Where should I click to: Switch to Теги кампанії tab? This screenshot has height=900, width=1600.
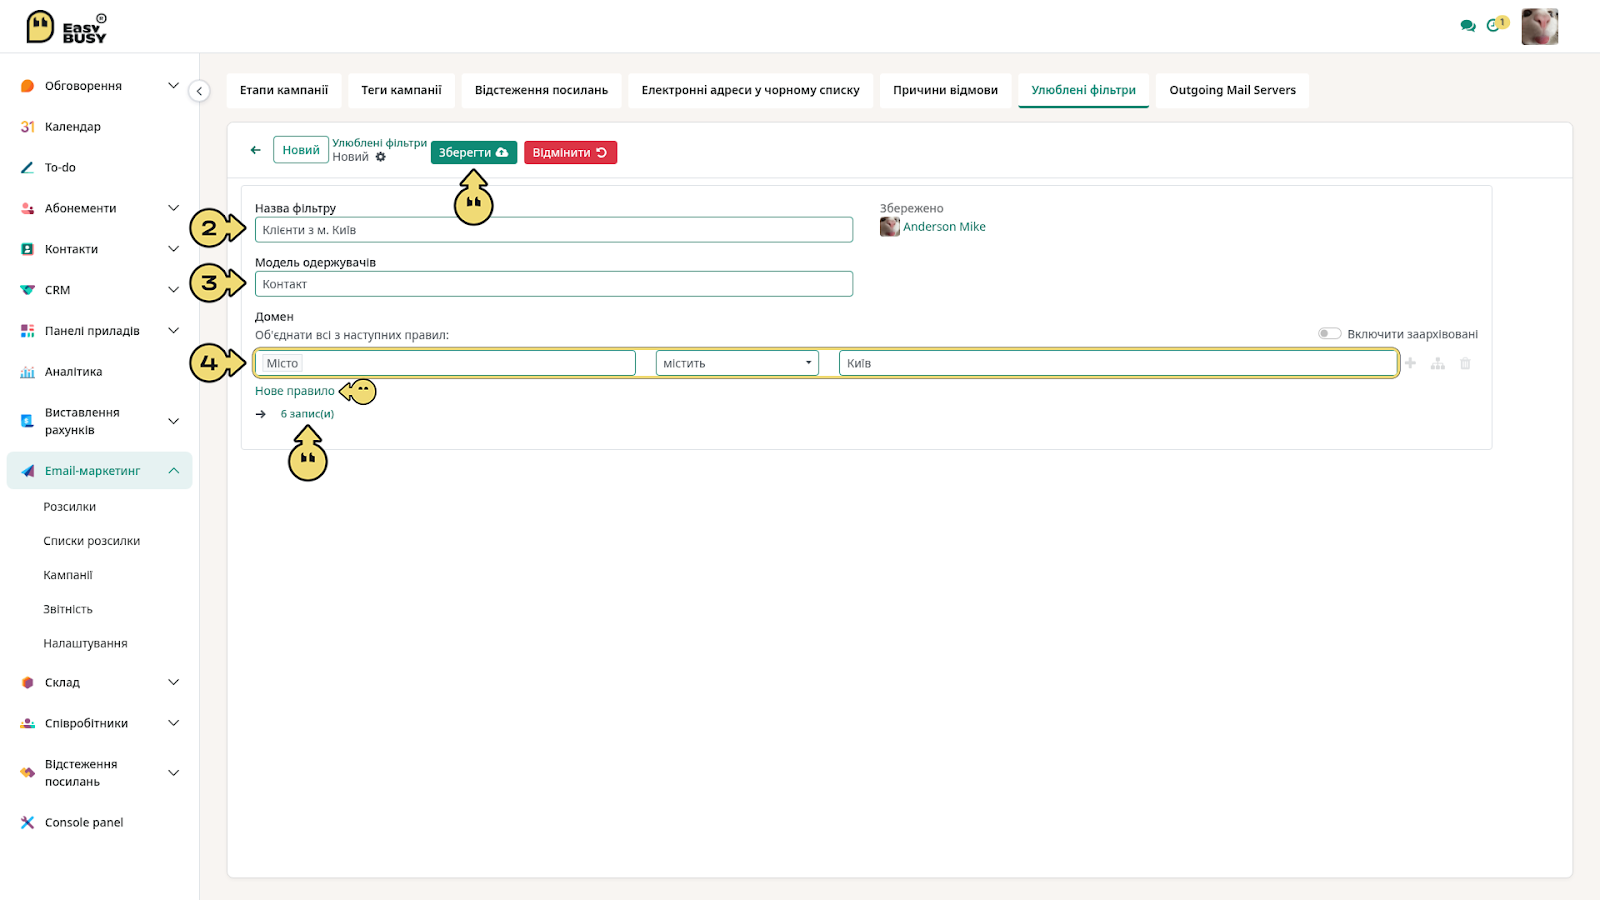click(x=401, y=90)
